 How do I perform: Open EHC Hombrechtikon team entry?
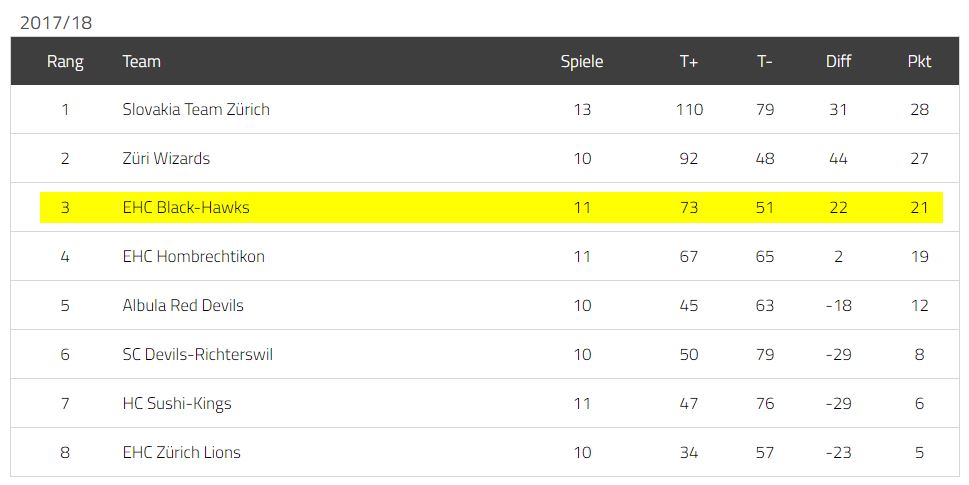[193, 256]
